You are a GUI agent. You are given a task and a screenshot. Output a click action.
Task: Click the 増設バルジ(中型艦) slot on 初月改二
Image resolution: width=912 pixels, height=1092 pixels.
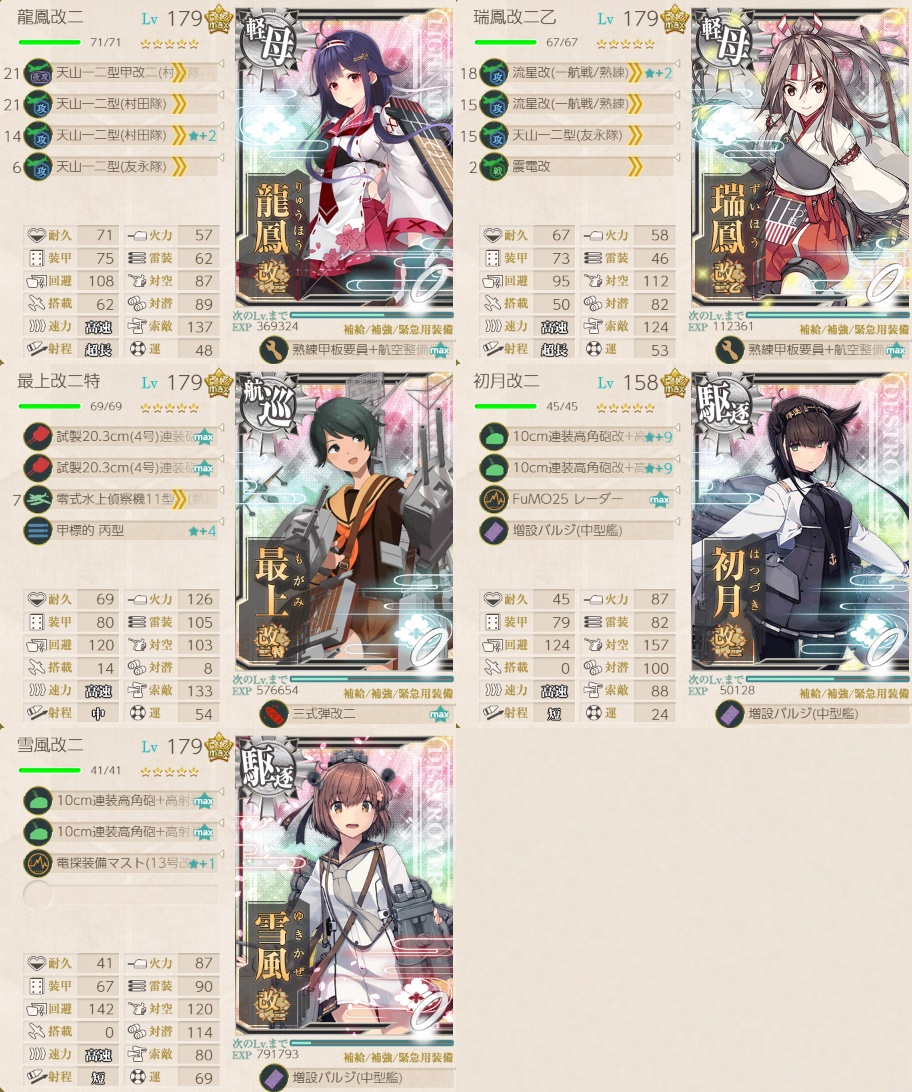click(x=576, y=531)
